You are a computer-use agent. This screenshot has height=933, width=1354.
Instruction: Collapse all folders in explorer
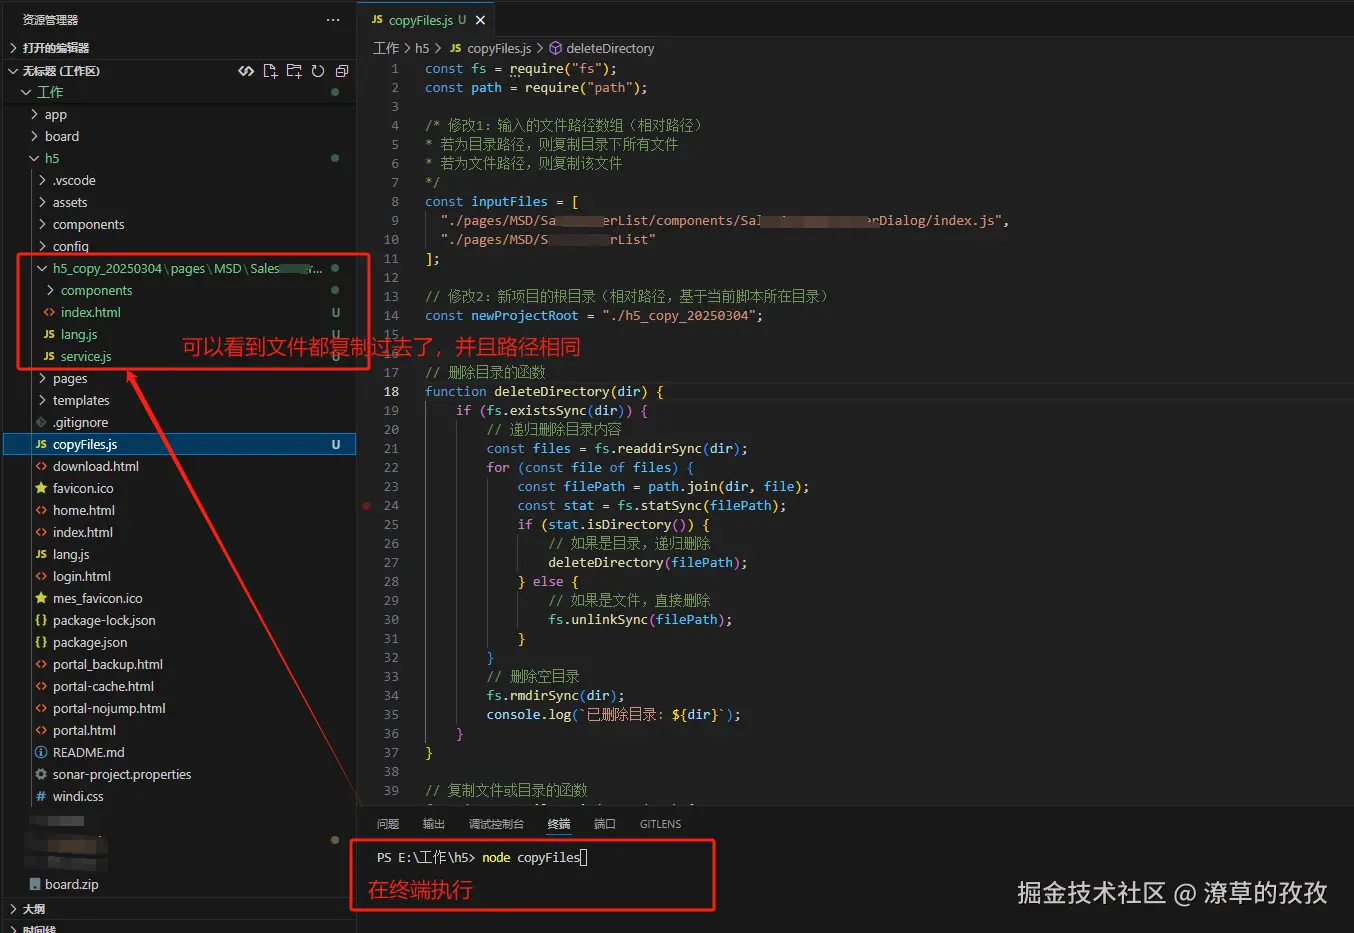point(342,71)
